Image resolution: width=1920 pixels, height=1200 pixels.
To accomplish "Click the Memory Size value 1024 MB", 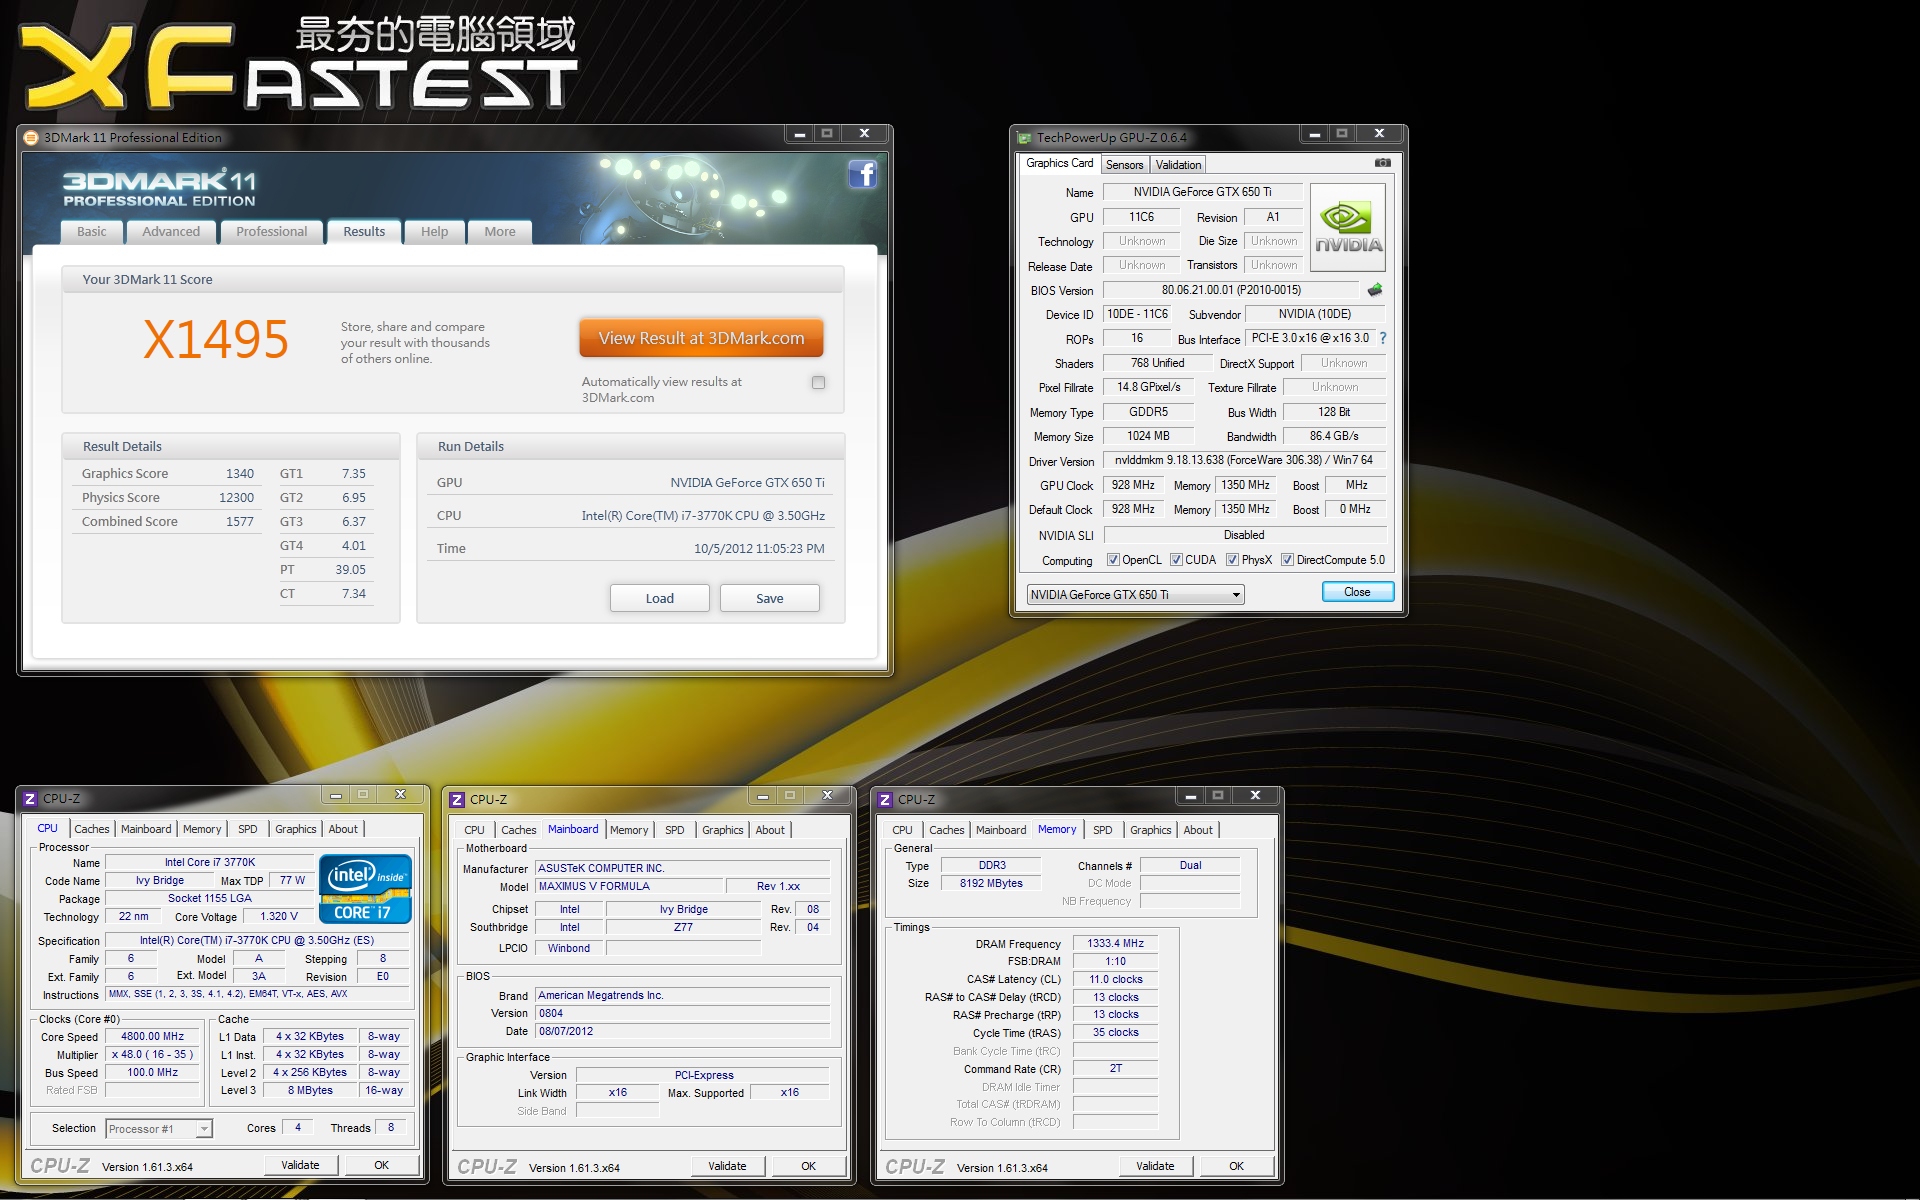I will (1148, 436).
